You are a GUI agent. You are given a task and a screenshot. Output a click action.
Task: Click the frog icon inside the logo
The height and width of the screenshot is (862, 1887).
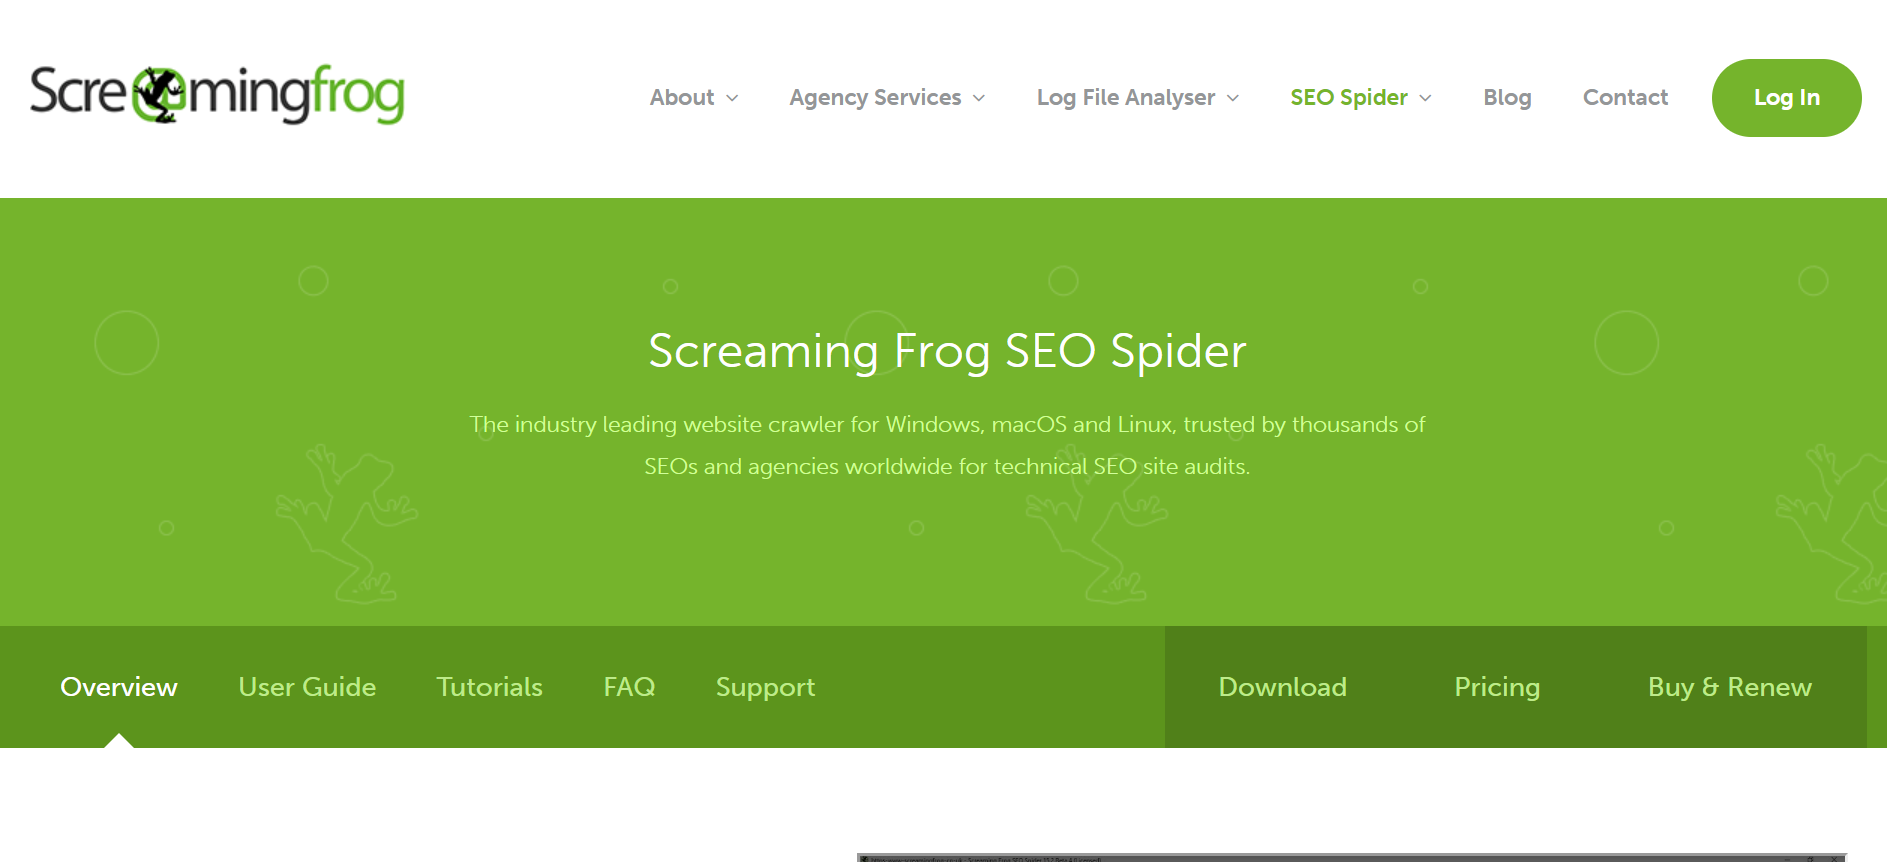pos(159,95)
